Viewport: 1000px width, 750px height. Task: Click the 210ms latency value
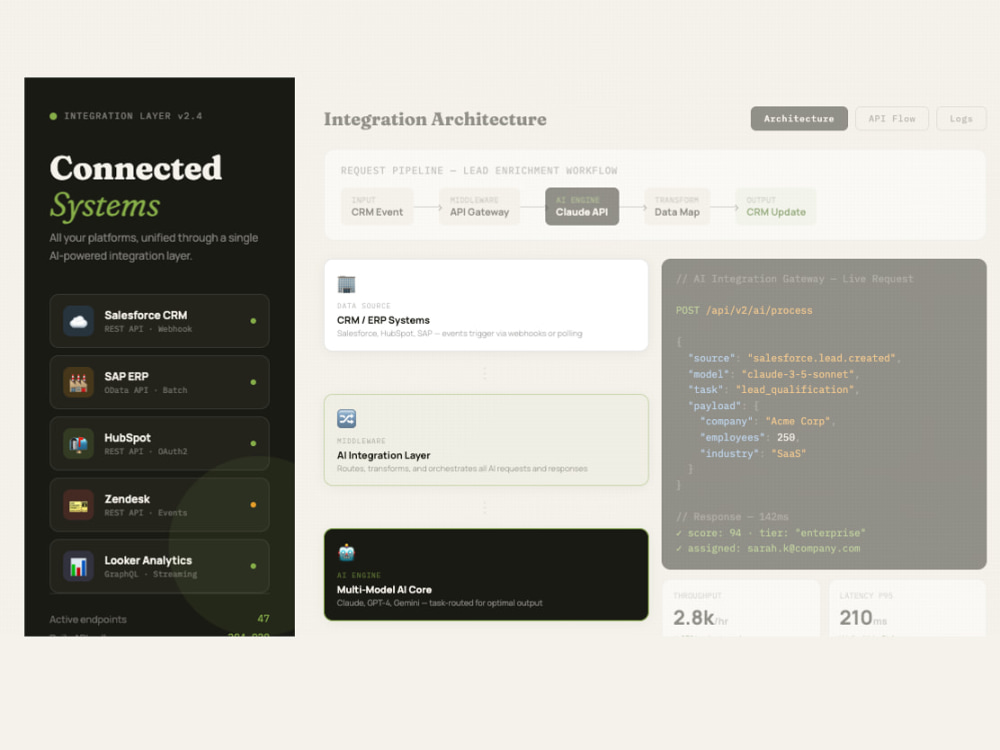coord(863,617)
